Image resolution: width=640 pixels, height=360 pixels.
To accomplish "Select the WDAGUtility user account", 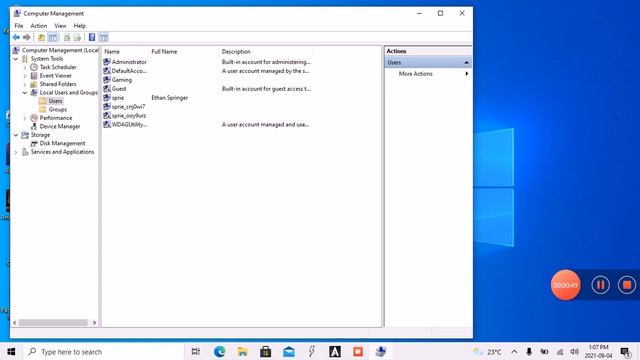I will coord(125,125).
